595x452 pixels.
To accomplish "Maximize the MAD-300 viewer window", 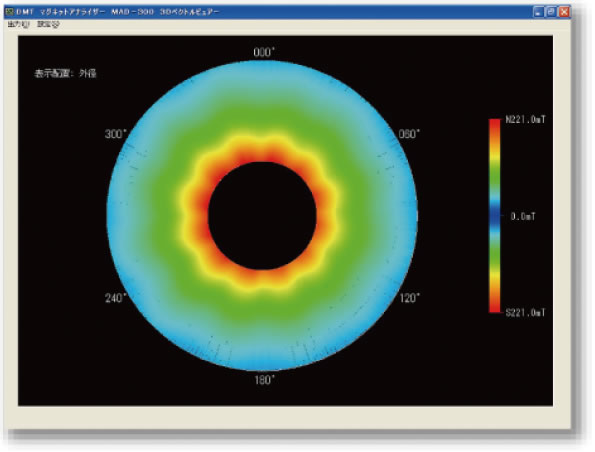I will [551, 12].
